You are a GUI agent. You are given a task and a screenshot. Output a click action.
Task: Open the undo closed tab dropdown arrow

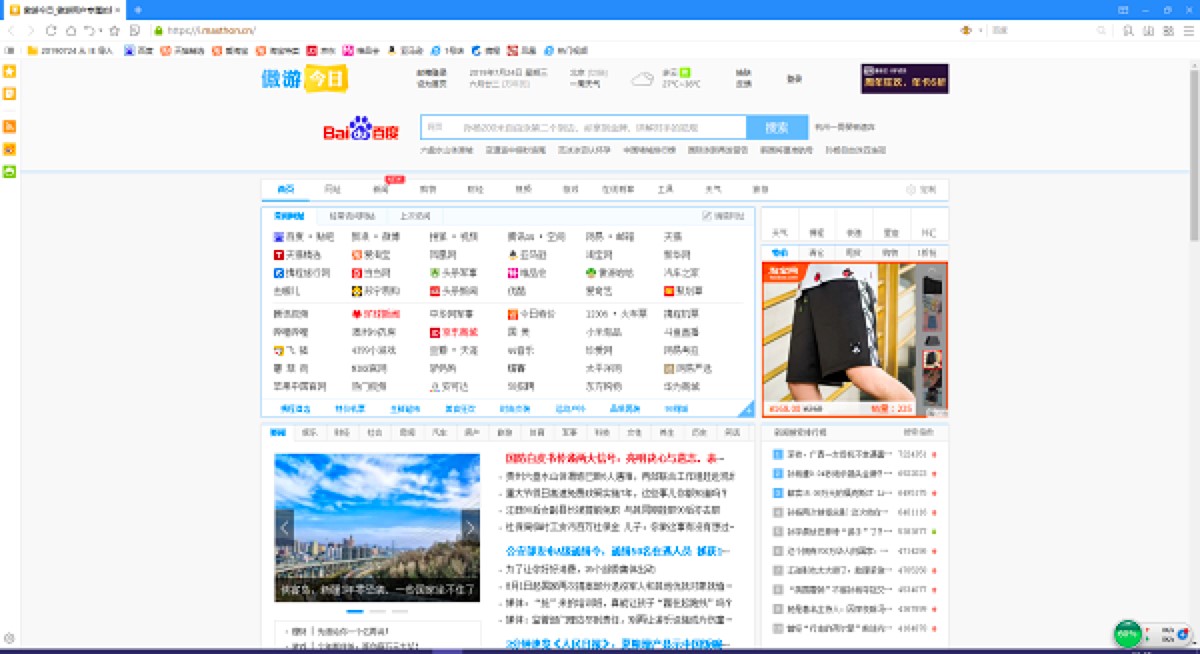point(101,30)
